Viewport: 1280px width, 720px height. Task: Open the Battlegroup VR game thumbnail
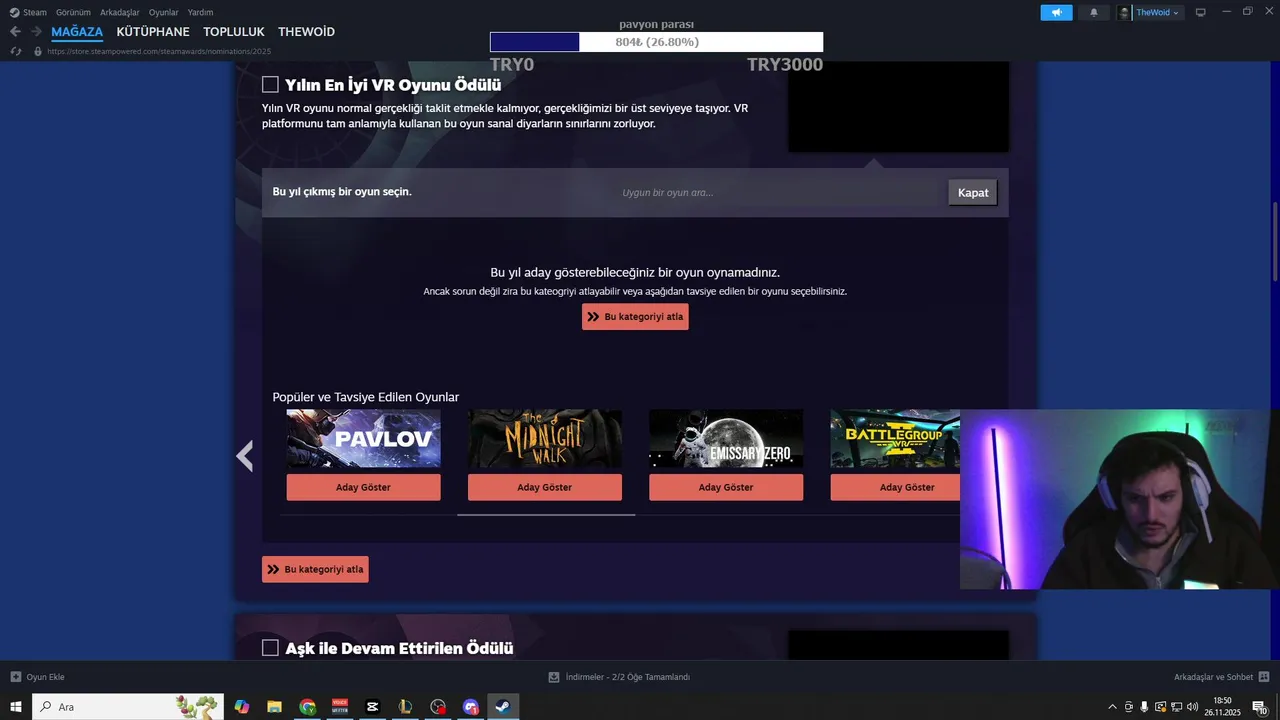[x=895, y=438]
